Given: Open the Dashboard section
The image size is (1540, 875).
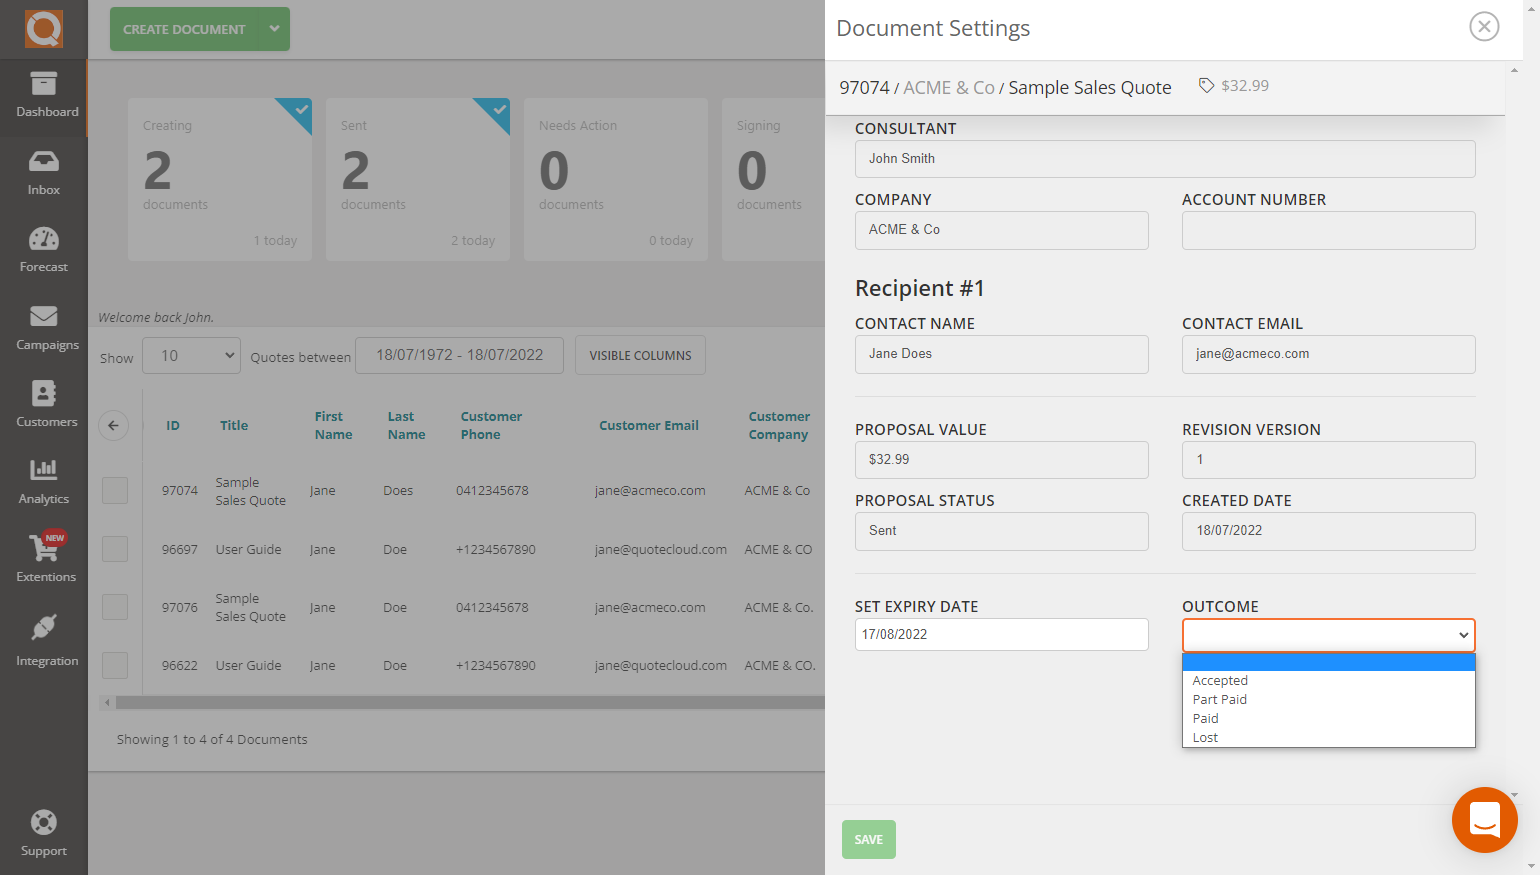Looking at the screenshot, I should click(x=44, y=97).
